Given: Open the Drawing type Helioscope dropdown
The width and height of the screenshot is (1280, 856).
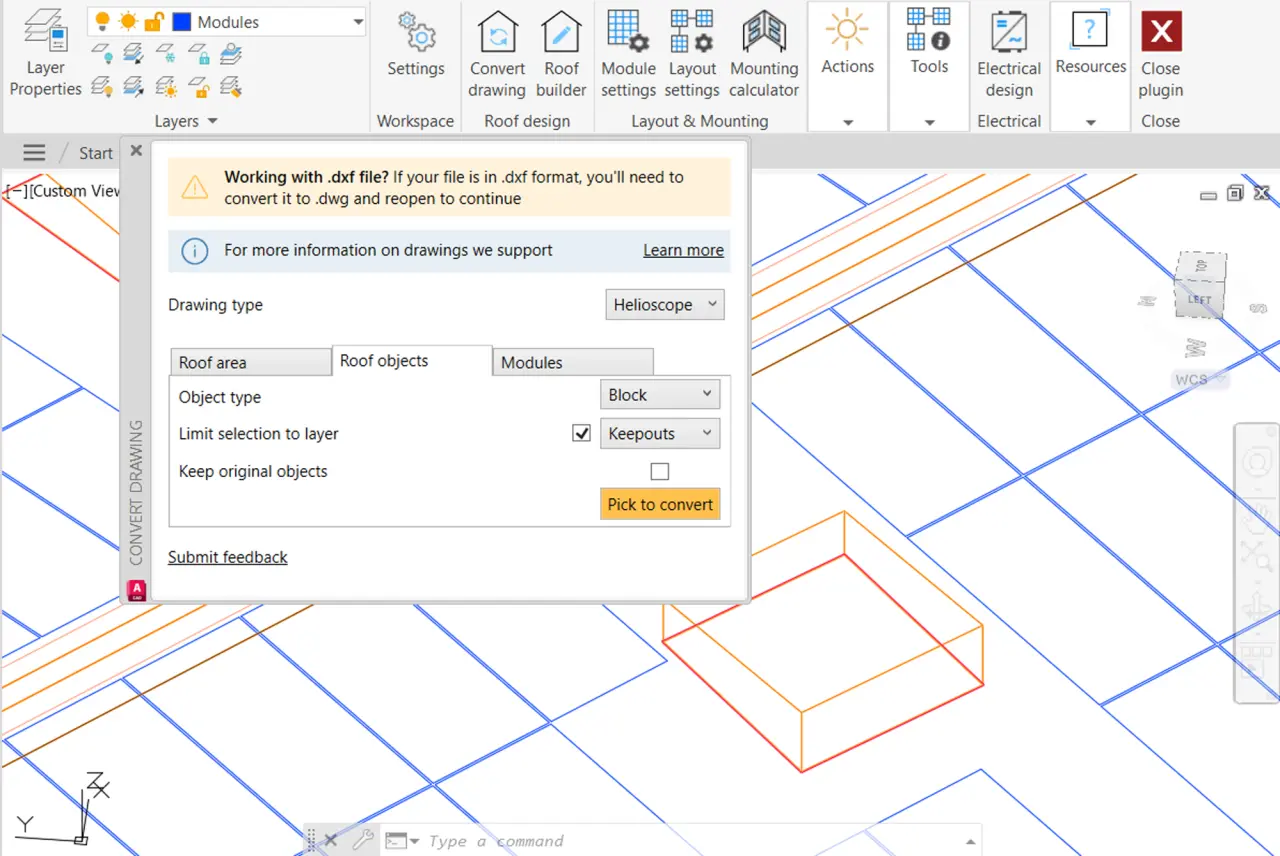Looking at the screenshot, I should pos(665,305).
